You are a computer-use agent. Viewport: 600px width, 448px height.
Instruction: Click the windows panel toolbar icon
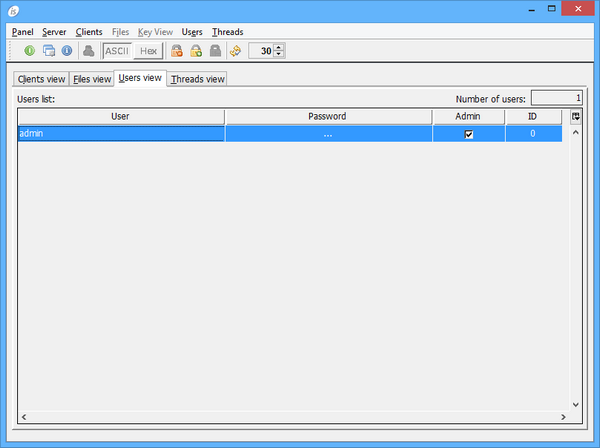[48, 51]
